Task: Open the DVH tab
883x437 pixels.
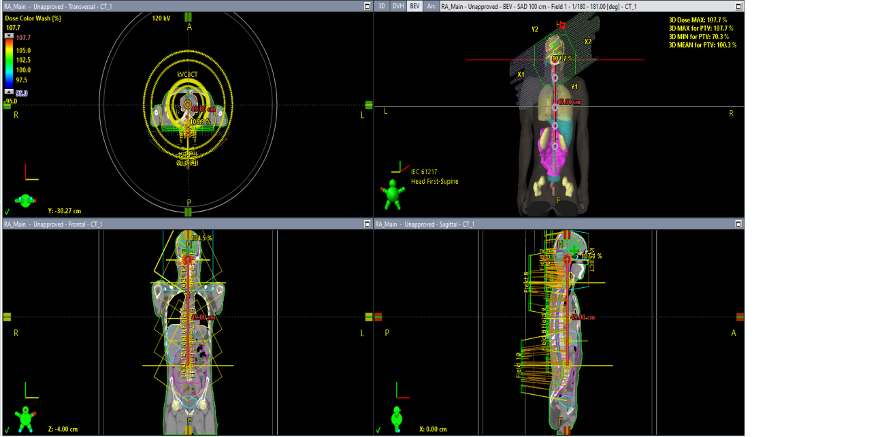Action: tap(398, 6)
